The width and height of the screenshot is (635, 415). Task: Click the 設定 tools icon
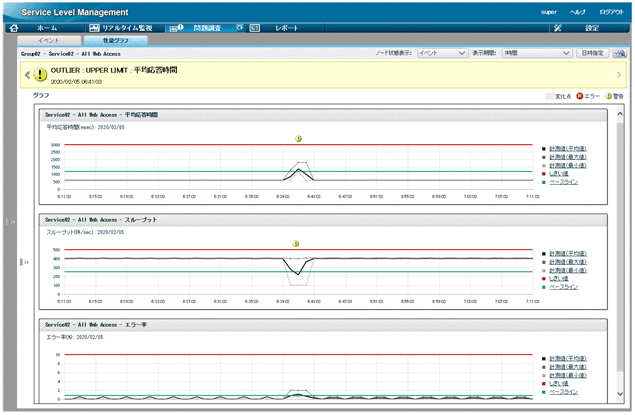[x=557, y=28]
